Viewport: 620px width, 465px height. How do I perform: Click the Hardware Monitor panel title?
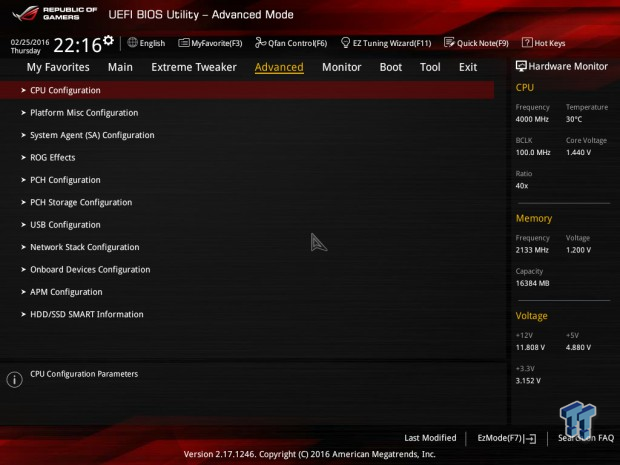(568, 66)
